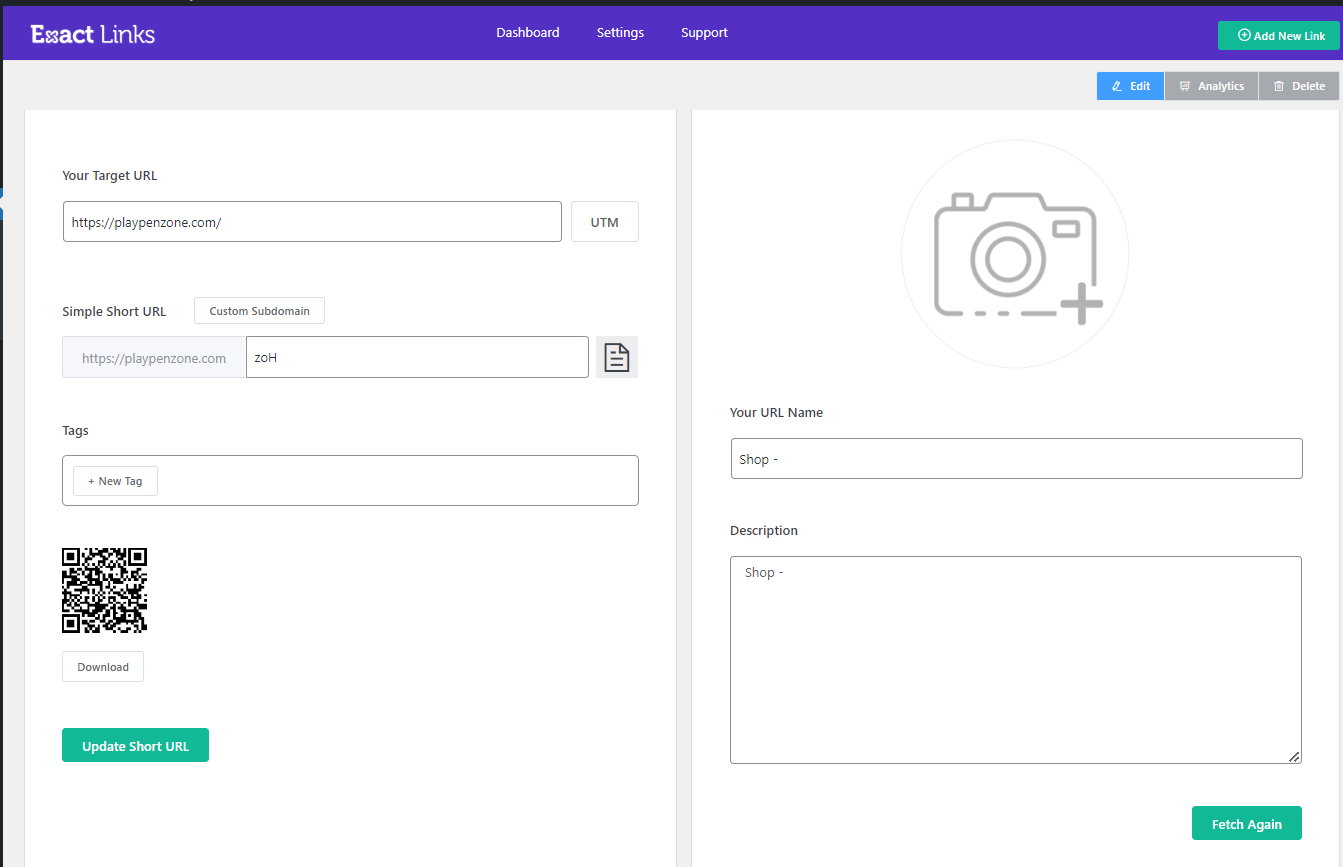This screenshot has width=1343, height=867.
Task: Click the Delete button
Action: [1299, 86]
